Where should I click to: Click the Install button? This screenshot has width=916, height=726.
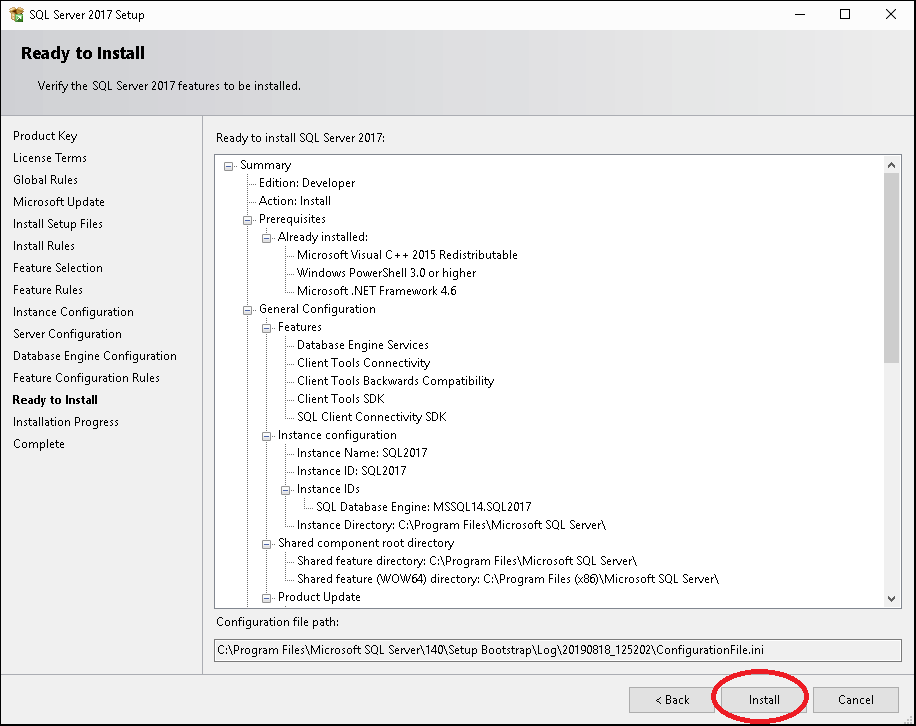(x=764, y=700)
